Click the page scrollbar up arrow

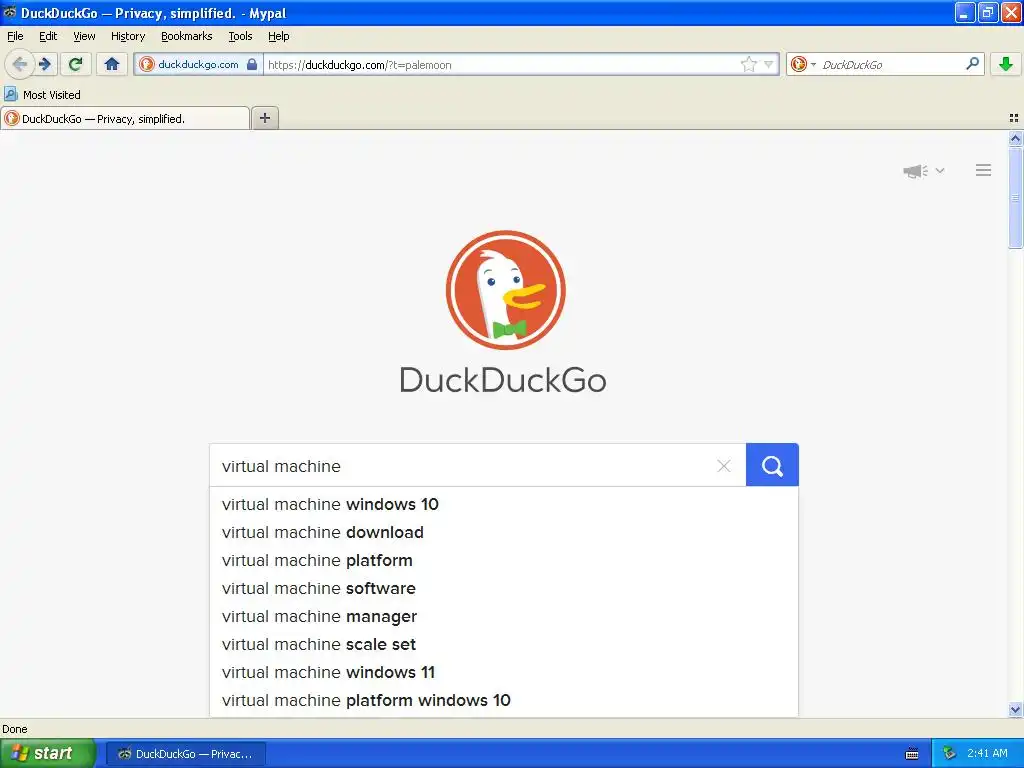[x=1015, y=138]
